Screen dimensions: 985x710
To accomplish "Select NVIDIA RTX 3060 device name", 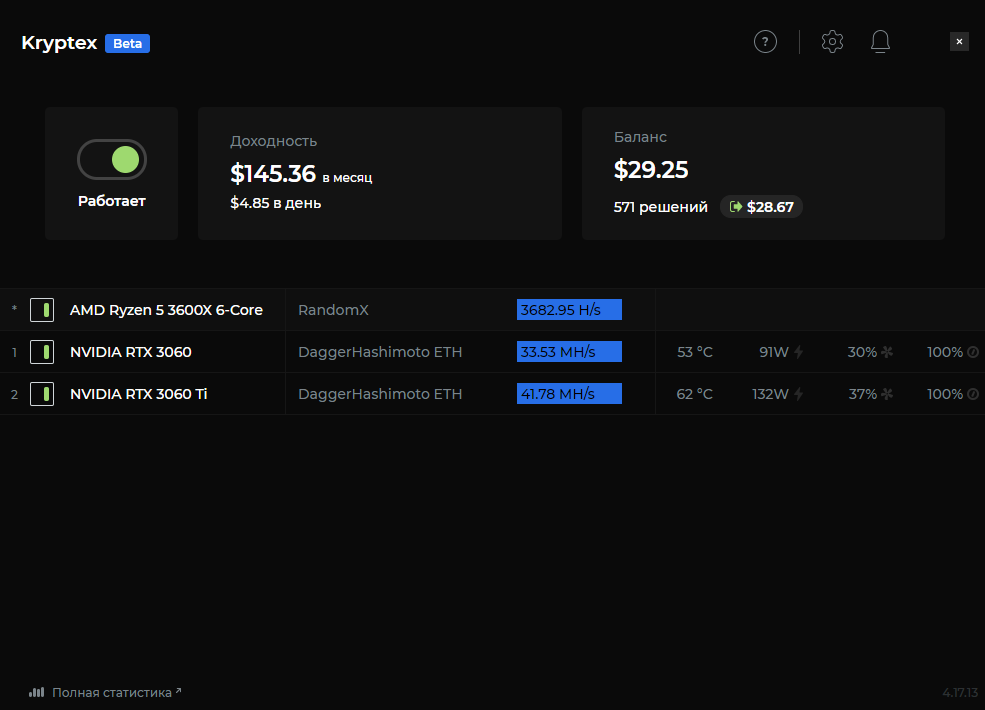I will [131, 352].
